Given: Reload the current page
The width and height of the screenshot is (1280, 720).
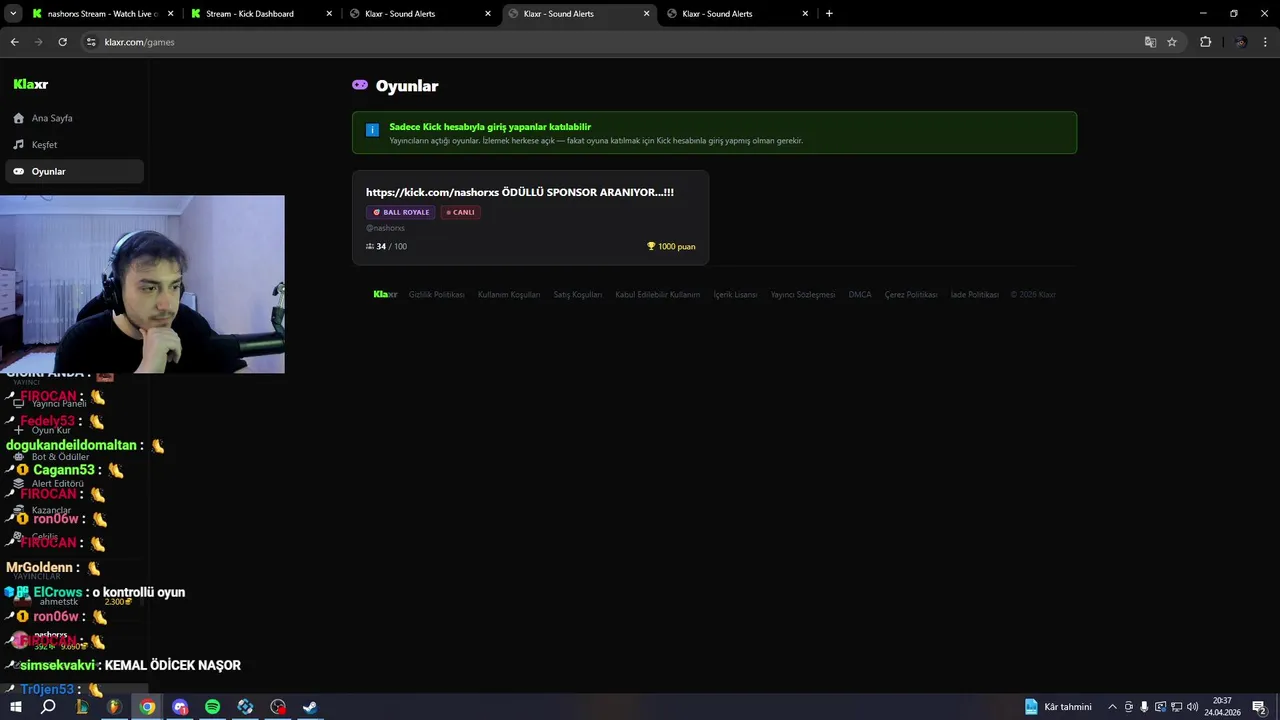Looking at the screenshot, I should point(62,42).
